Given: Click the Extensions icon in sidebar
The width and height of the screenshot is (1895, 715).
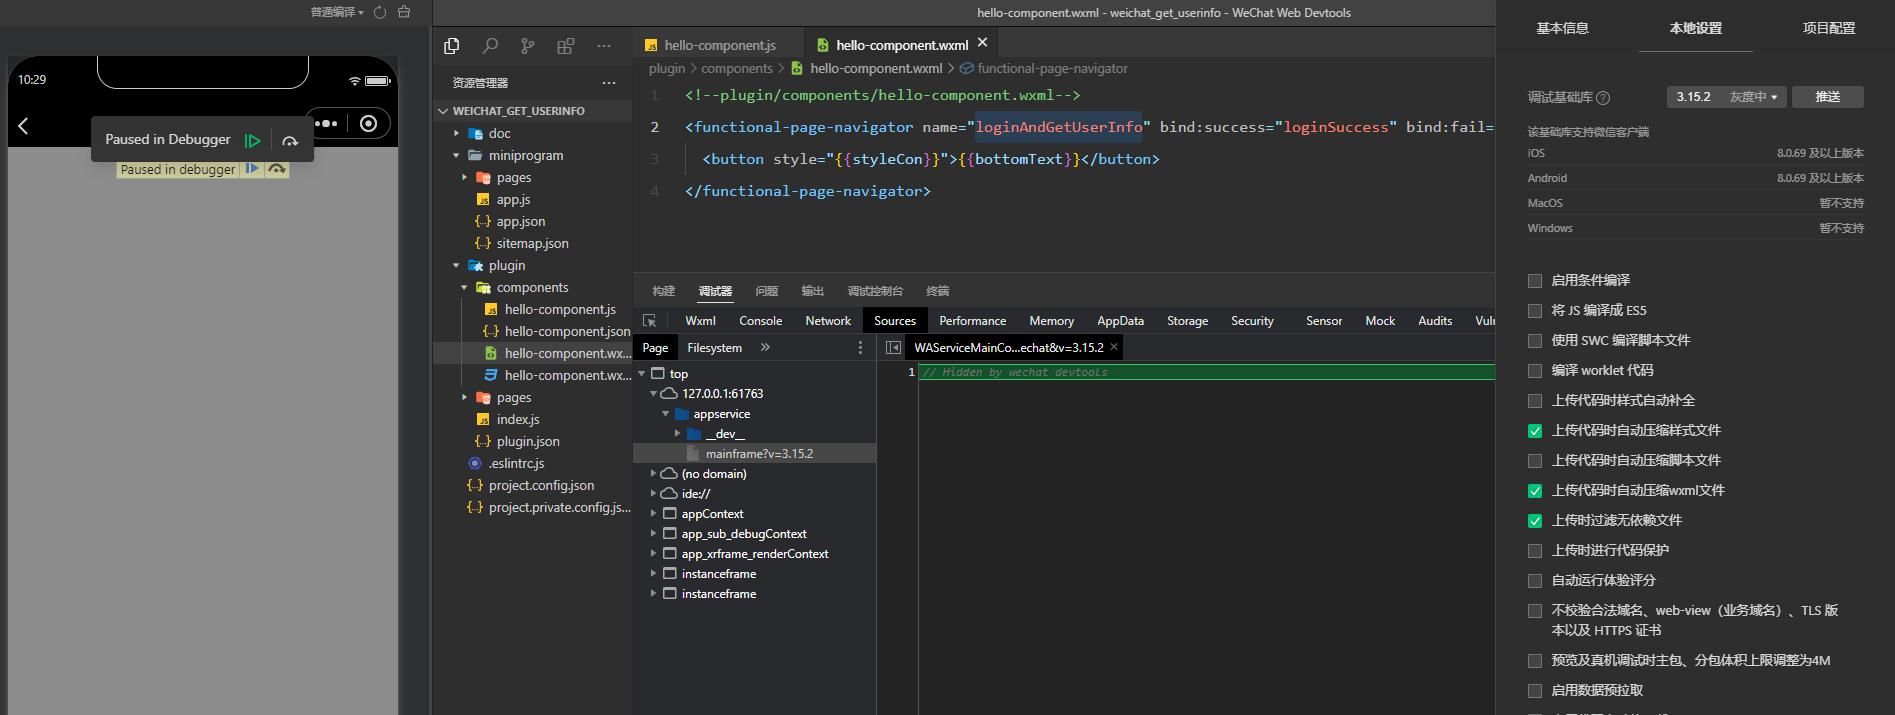Looking at the screenshot, I should [566, 46].
